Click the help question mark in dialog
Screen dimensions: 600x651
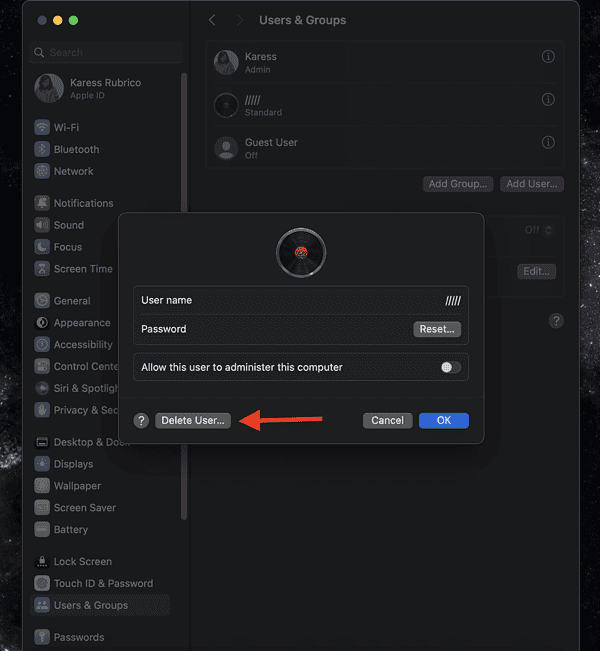pos(142,421)
